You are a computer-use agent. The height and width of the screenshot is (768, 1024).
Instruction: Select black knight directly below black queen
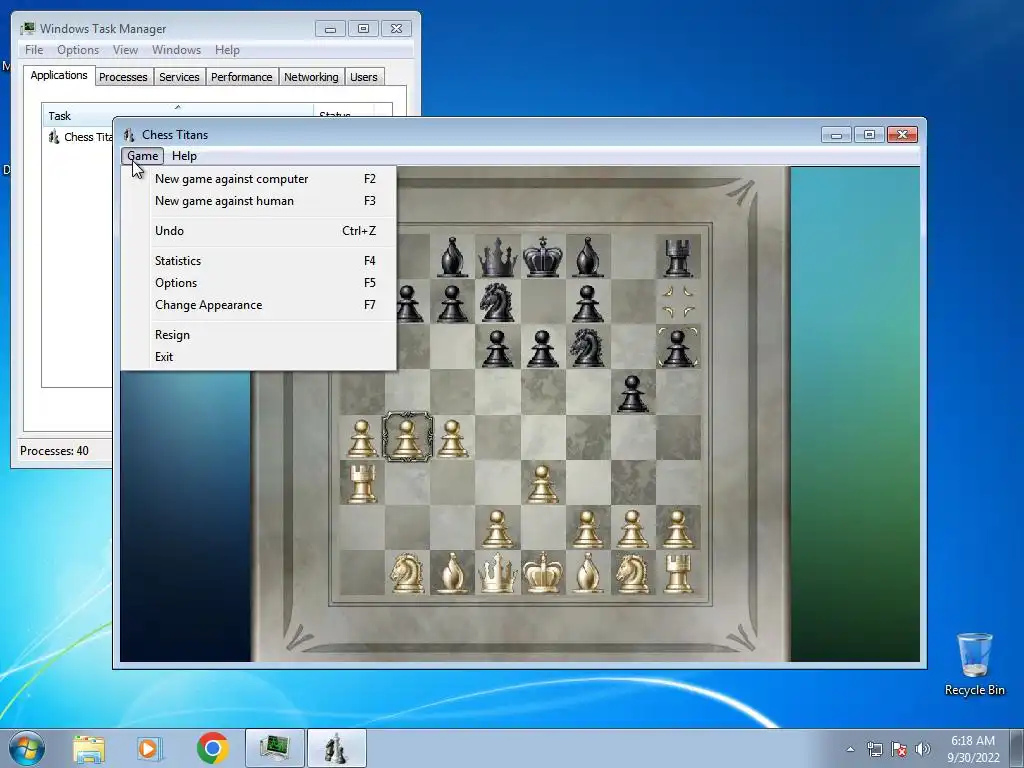[497, 302]
